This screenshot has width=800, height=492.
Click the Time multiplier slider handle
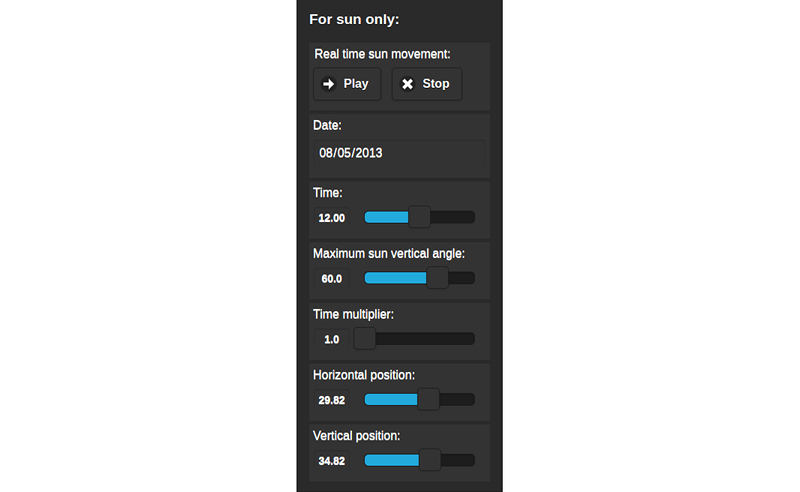tap(365, 339)
